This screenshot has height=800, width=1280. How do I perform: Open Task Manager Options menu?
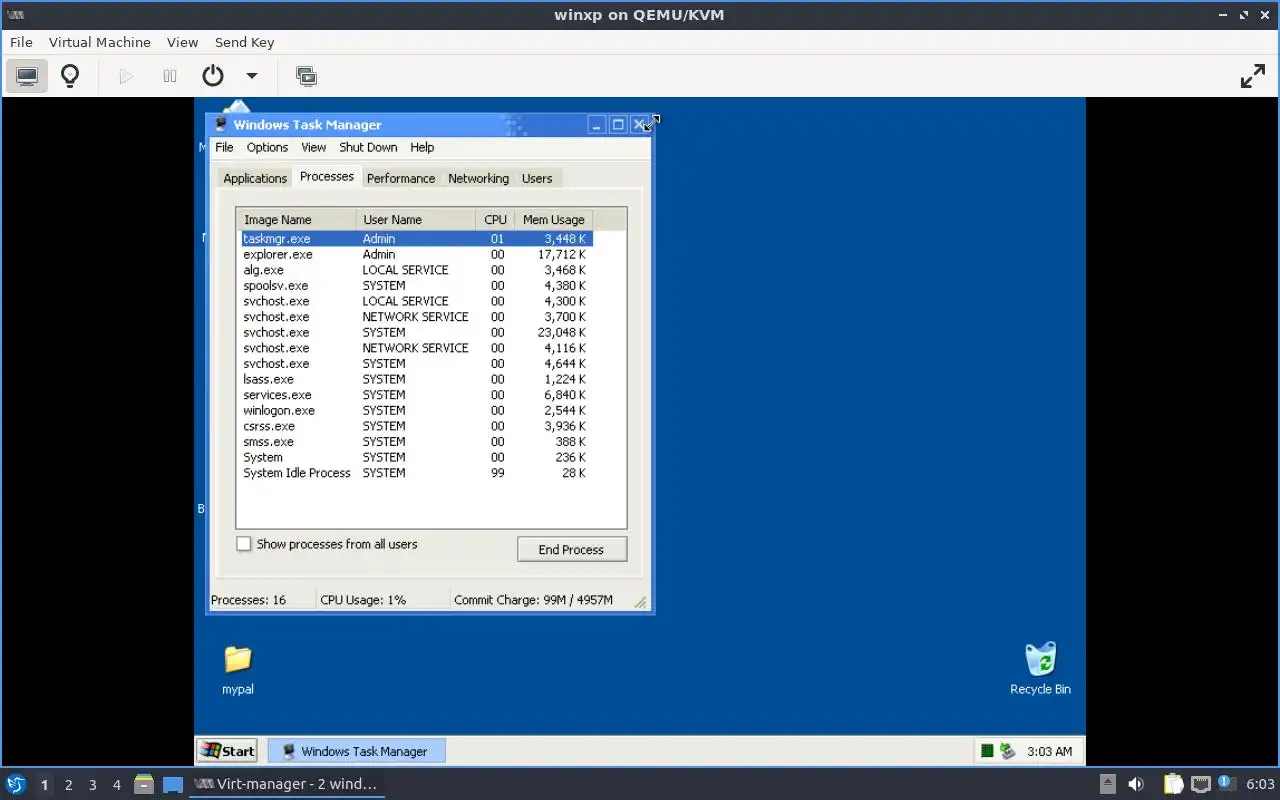coord(267,147)
